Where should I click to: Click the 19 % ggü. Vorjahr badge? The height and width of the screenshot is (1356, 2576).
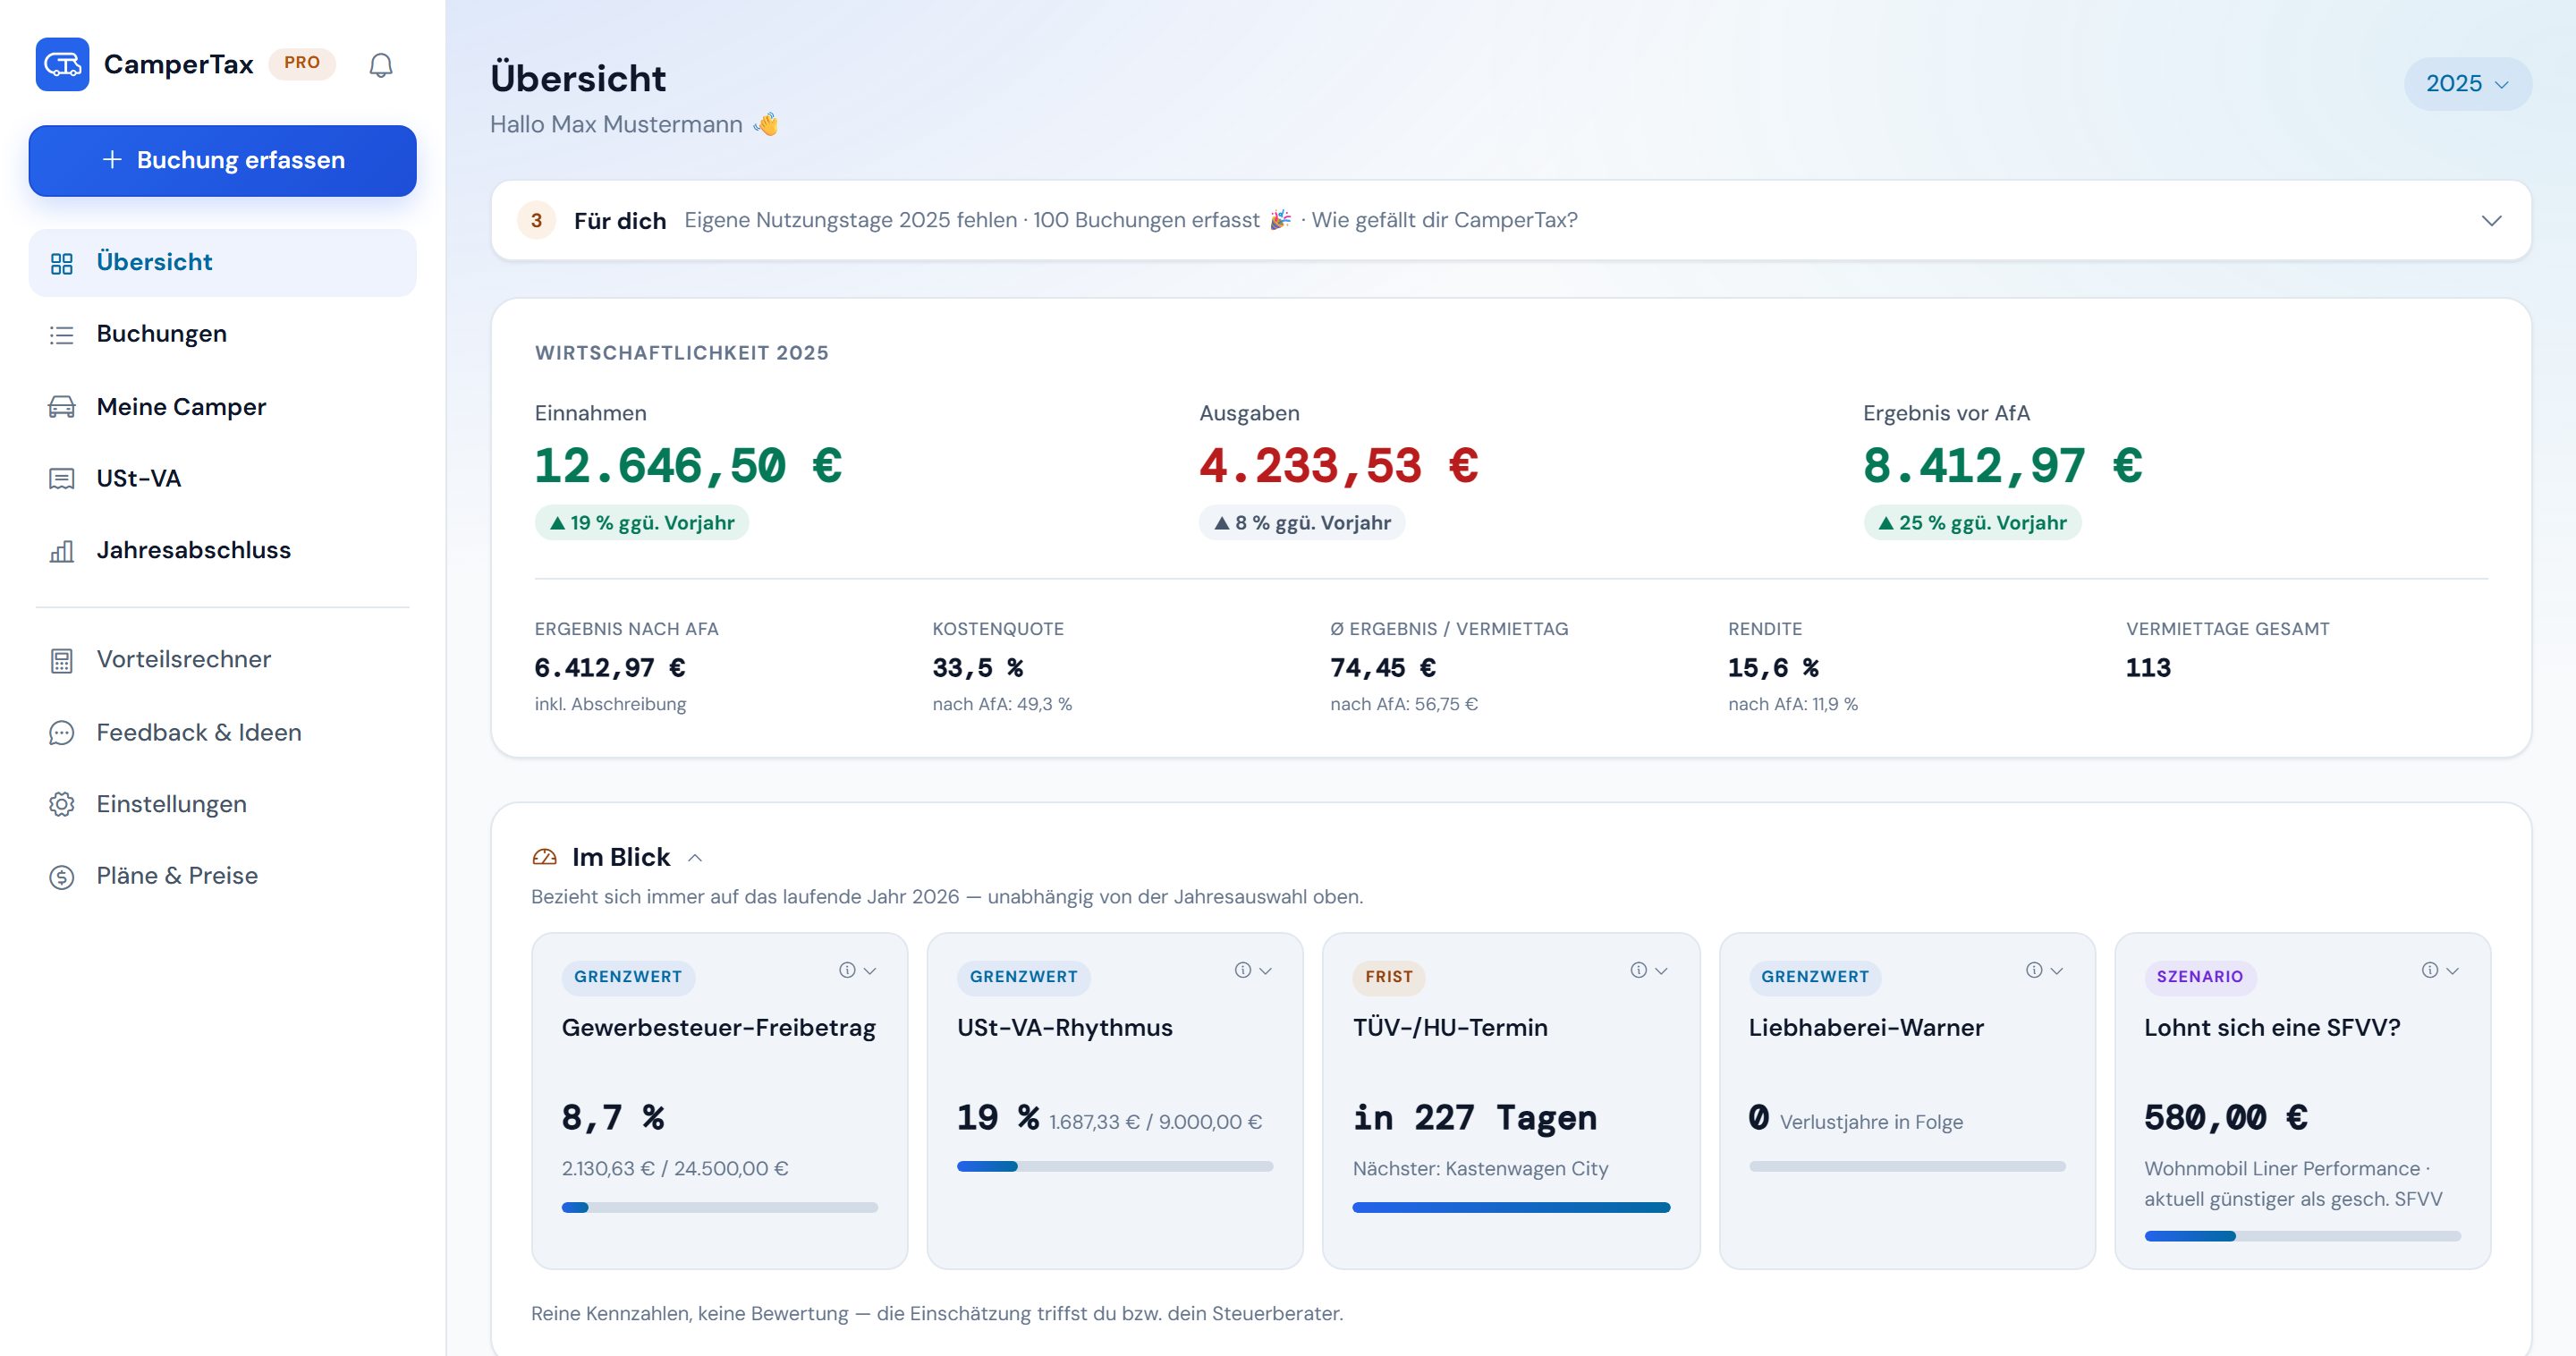click(x=642, y=523)
